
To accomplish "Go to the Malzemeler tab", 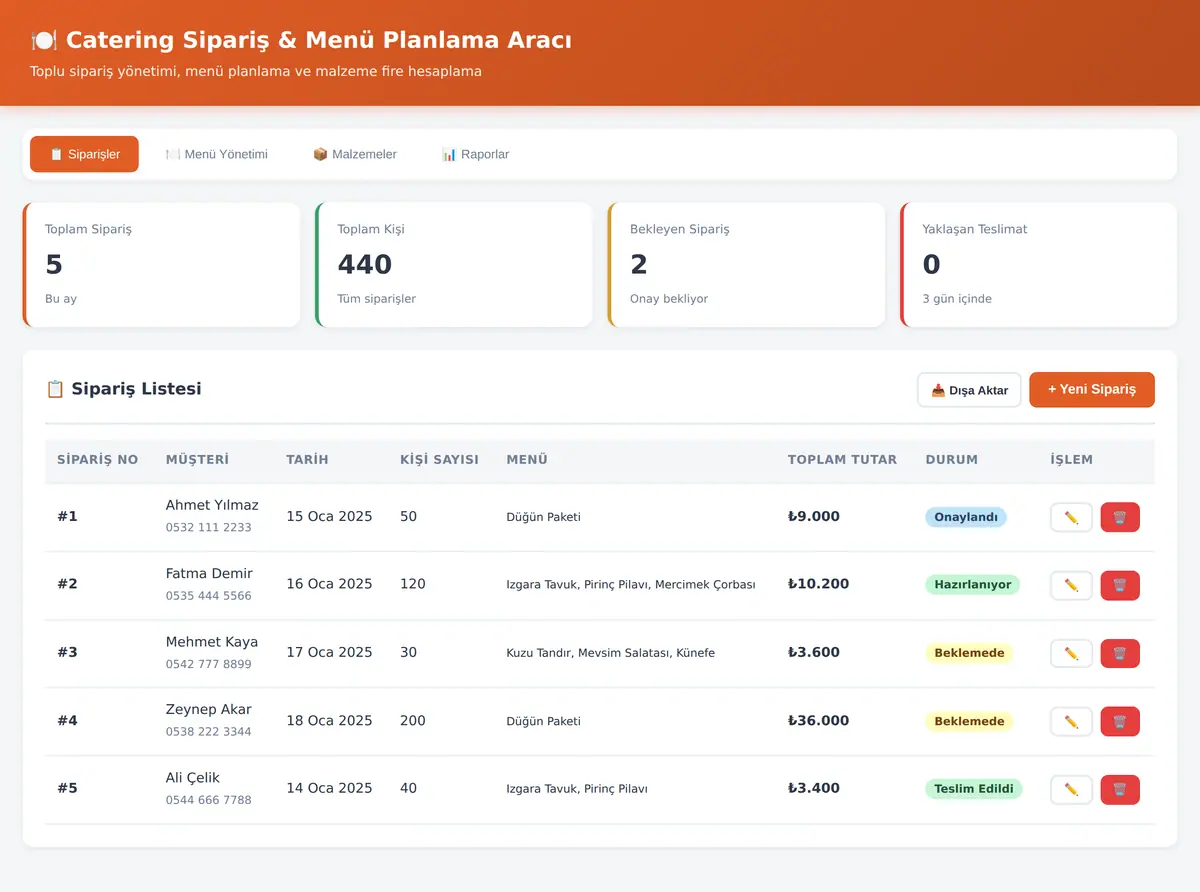I will click(354, 154).
